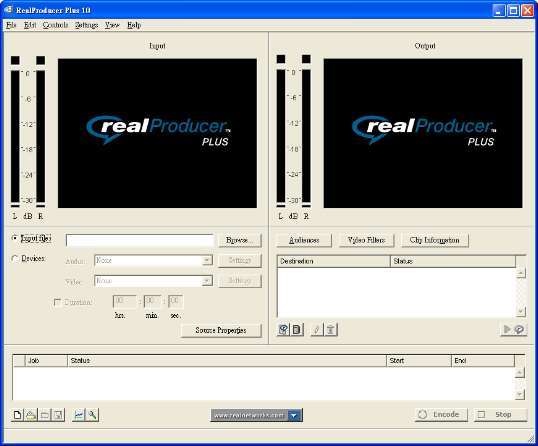
Task: Click the Video Filters button
Action: pos(366,240)
